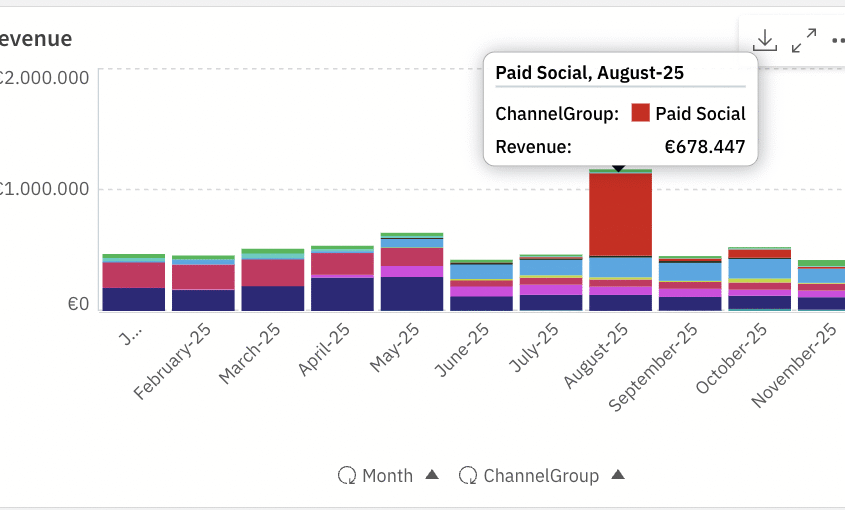Expand the chart to full screen
Screen dimensions: 845x510
coord(803,40)
